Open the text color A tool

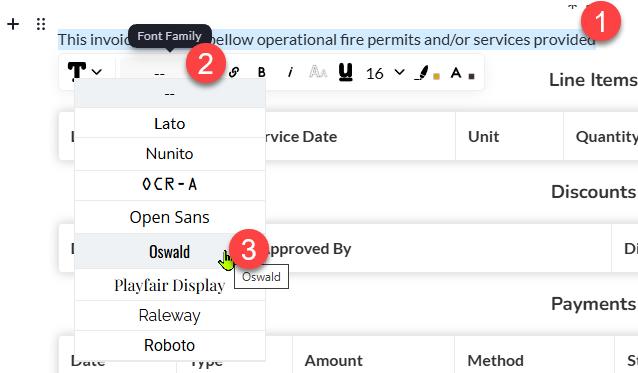(456, 73)
